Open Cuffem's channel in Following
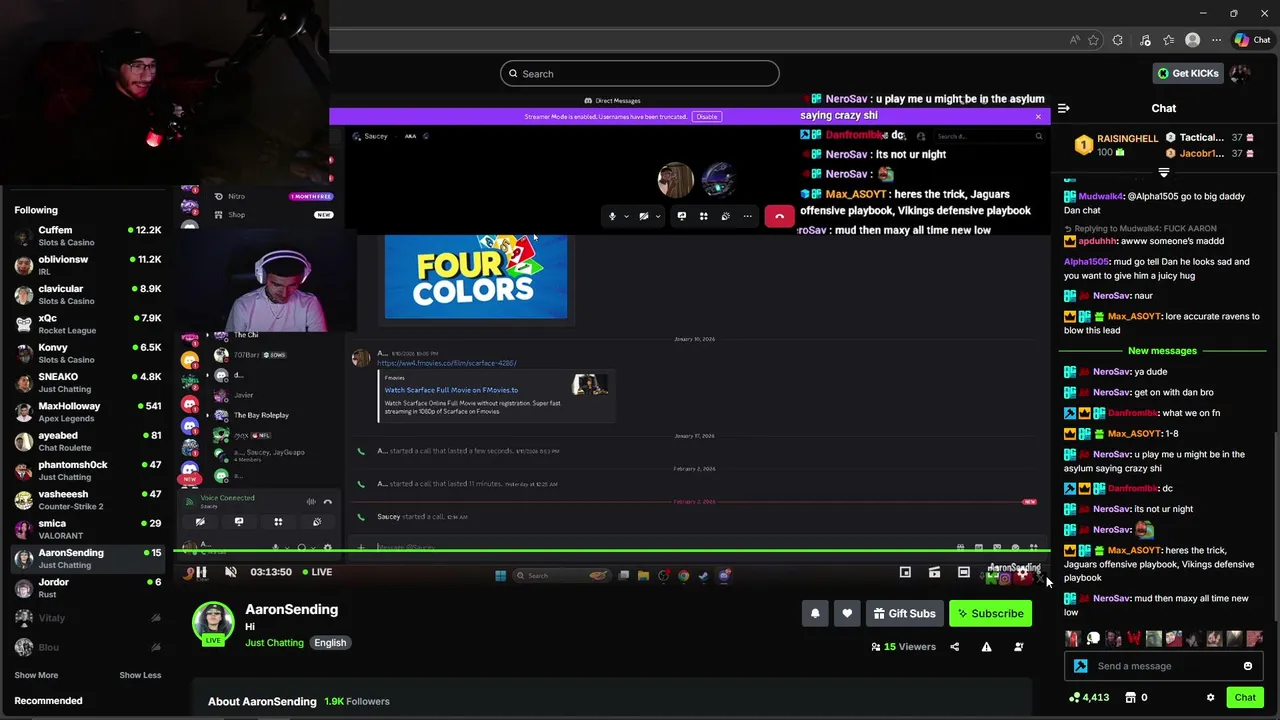 tap(88, 236)
